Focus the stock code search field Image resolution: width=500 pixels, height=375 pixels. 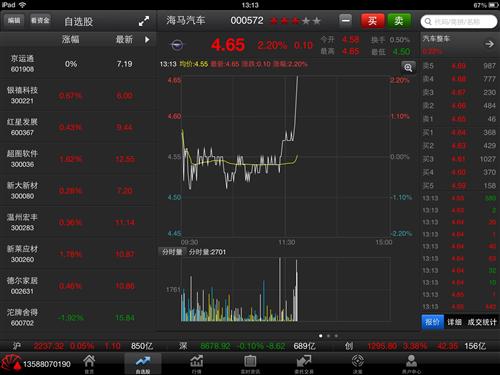[459, 22]
